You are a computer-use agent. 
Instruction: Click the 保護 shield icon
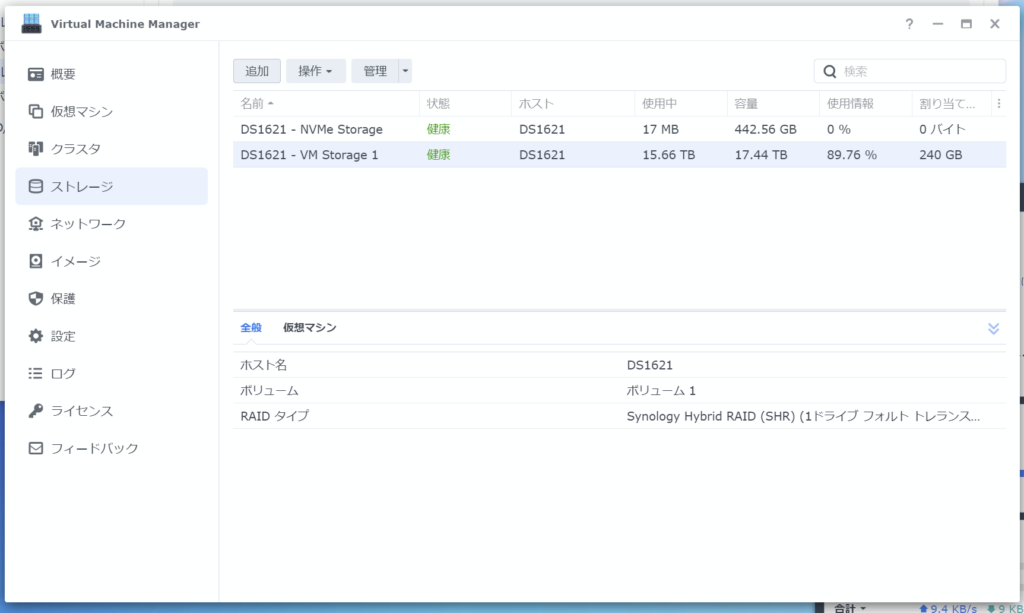(35, 298)
